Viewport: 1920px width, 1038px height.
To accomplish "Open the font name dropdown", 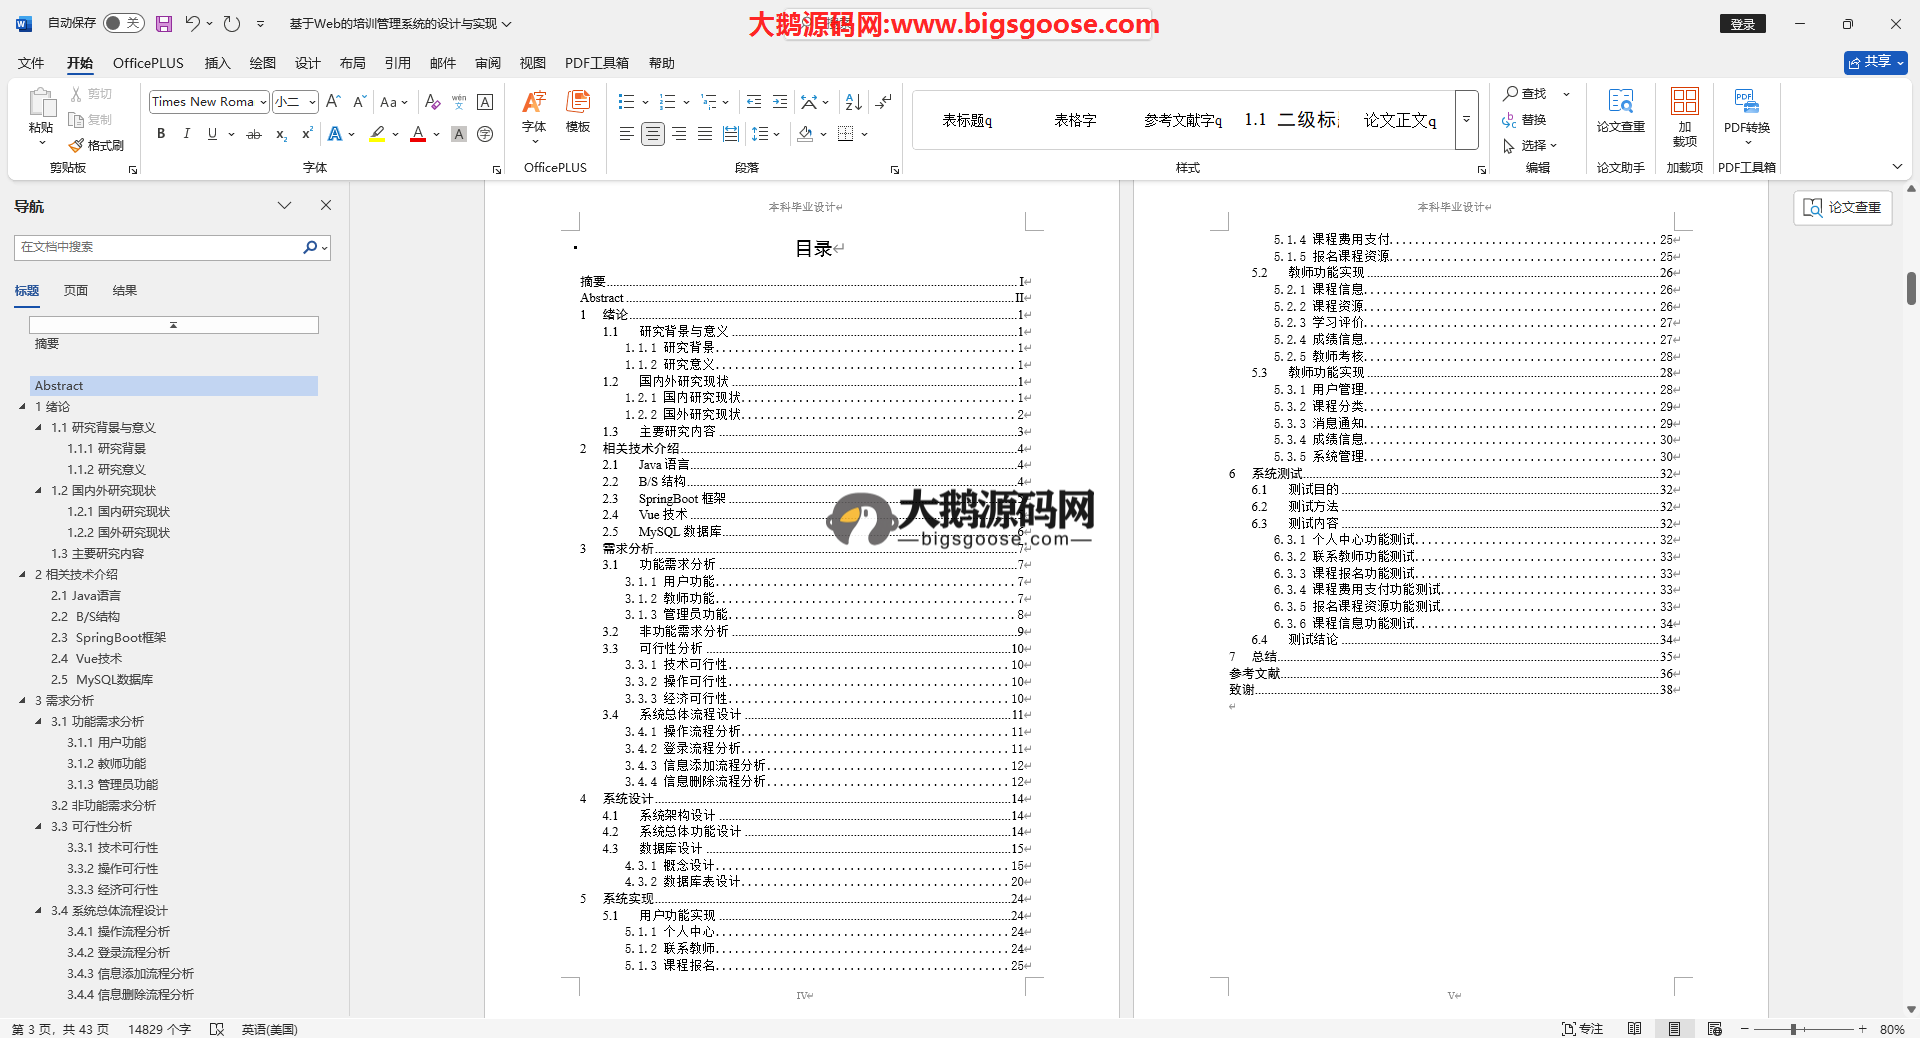I will 263,102.
